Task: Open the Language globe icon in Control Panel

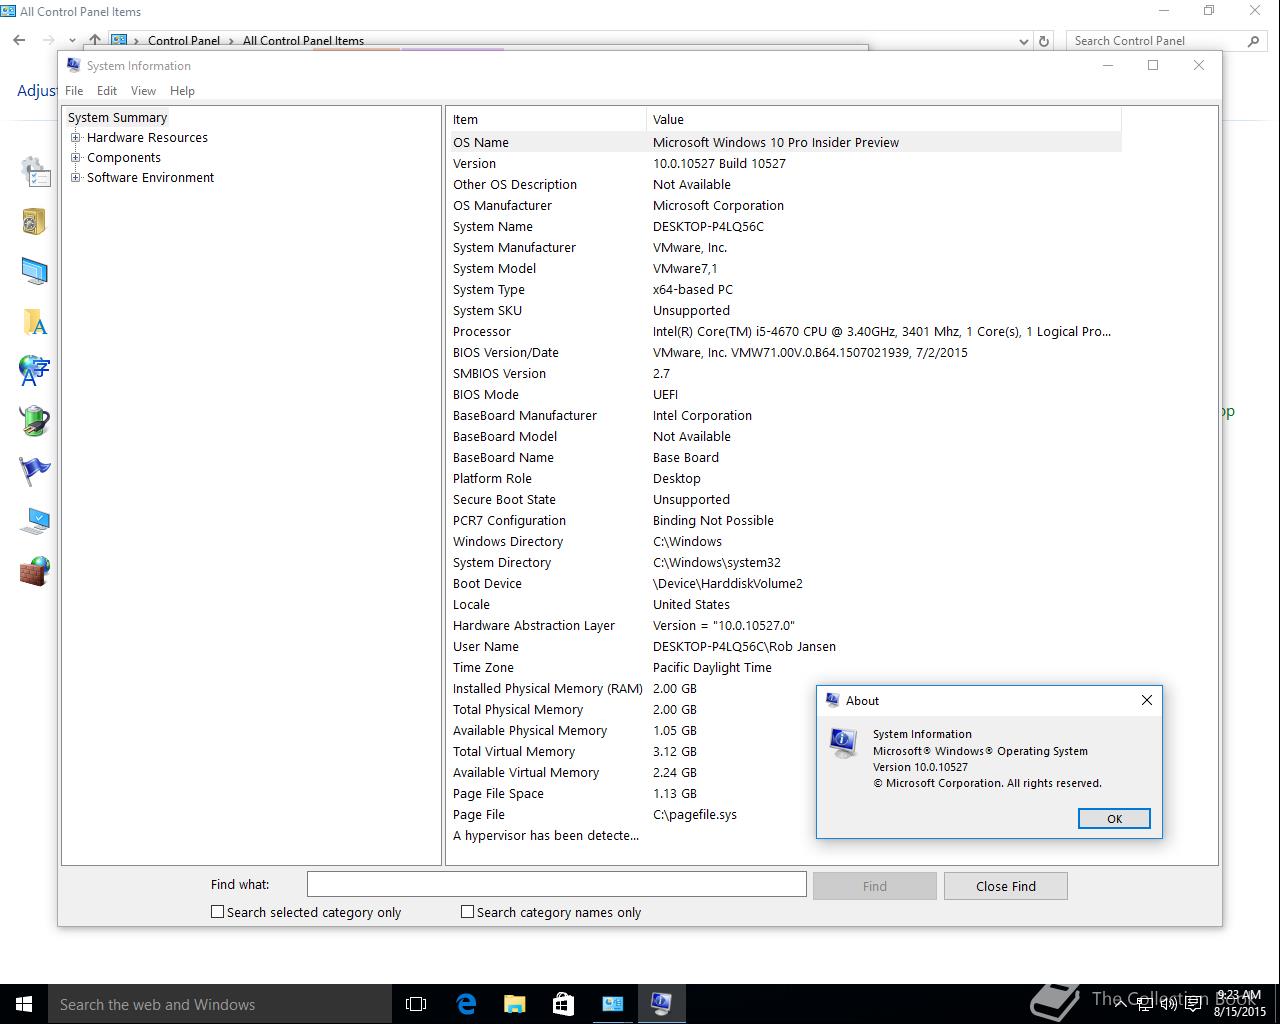Action: pyautogui.click(x=35, y=371)
